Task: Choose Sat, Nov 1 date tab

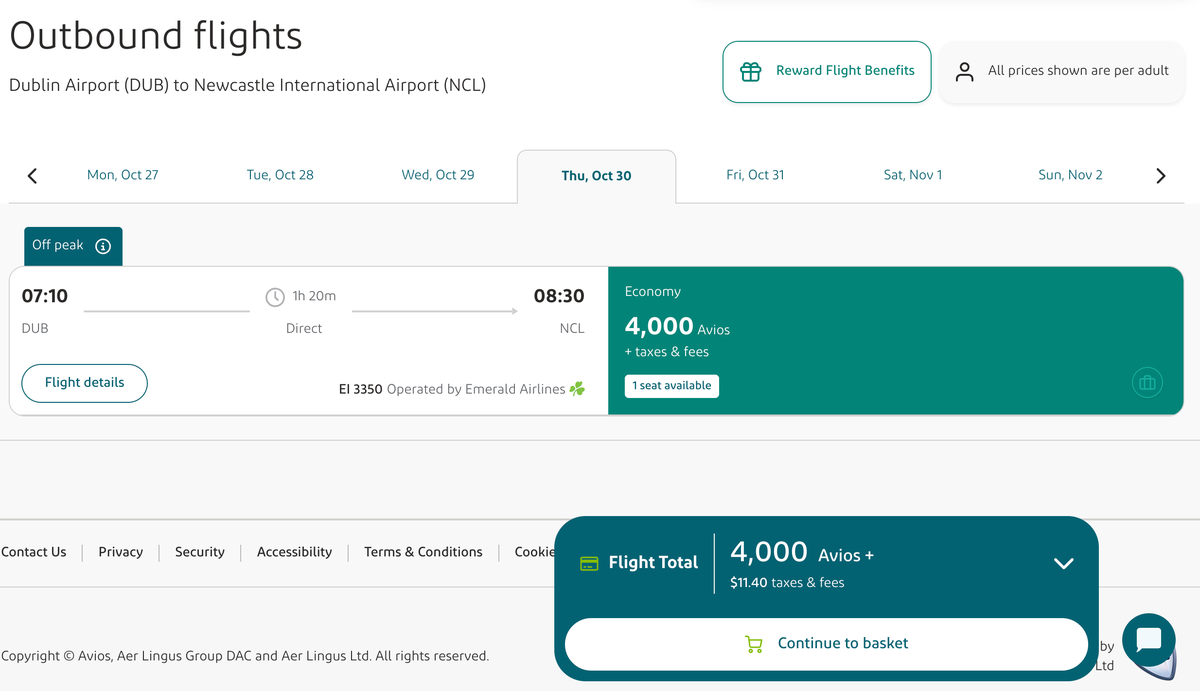Action: (912, 175)
